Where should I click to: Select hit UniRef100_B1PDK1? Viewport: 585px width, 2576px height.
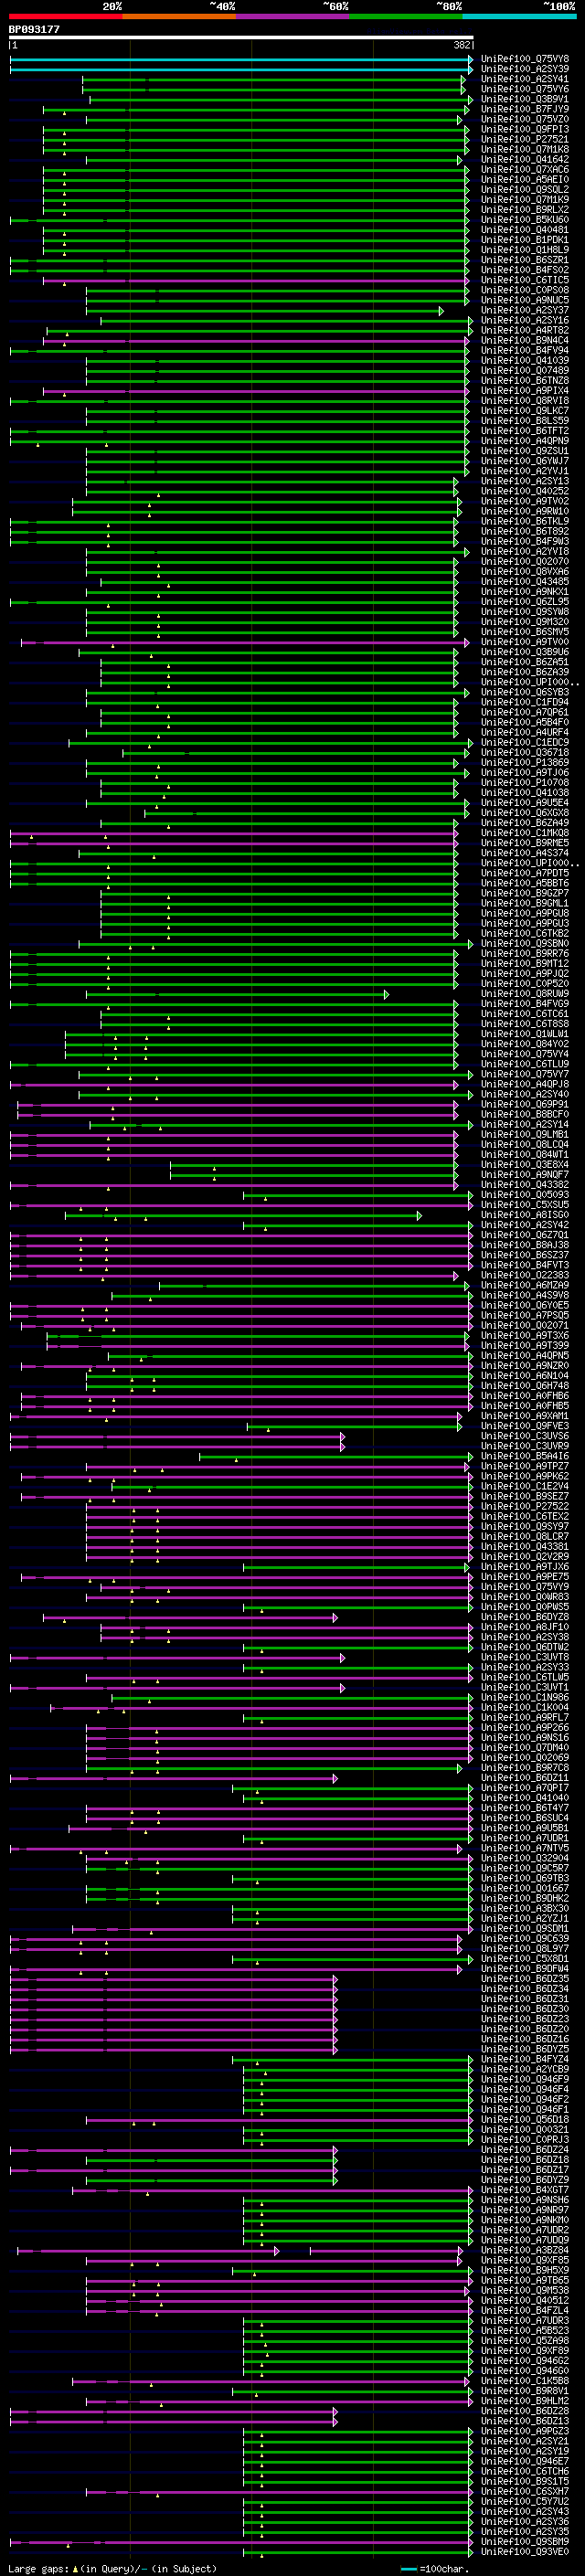tap(525, 240)
